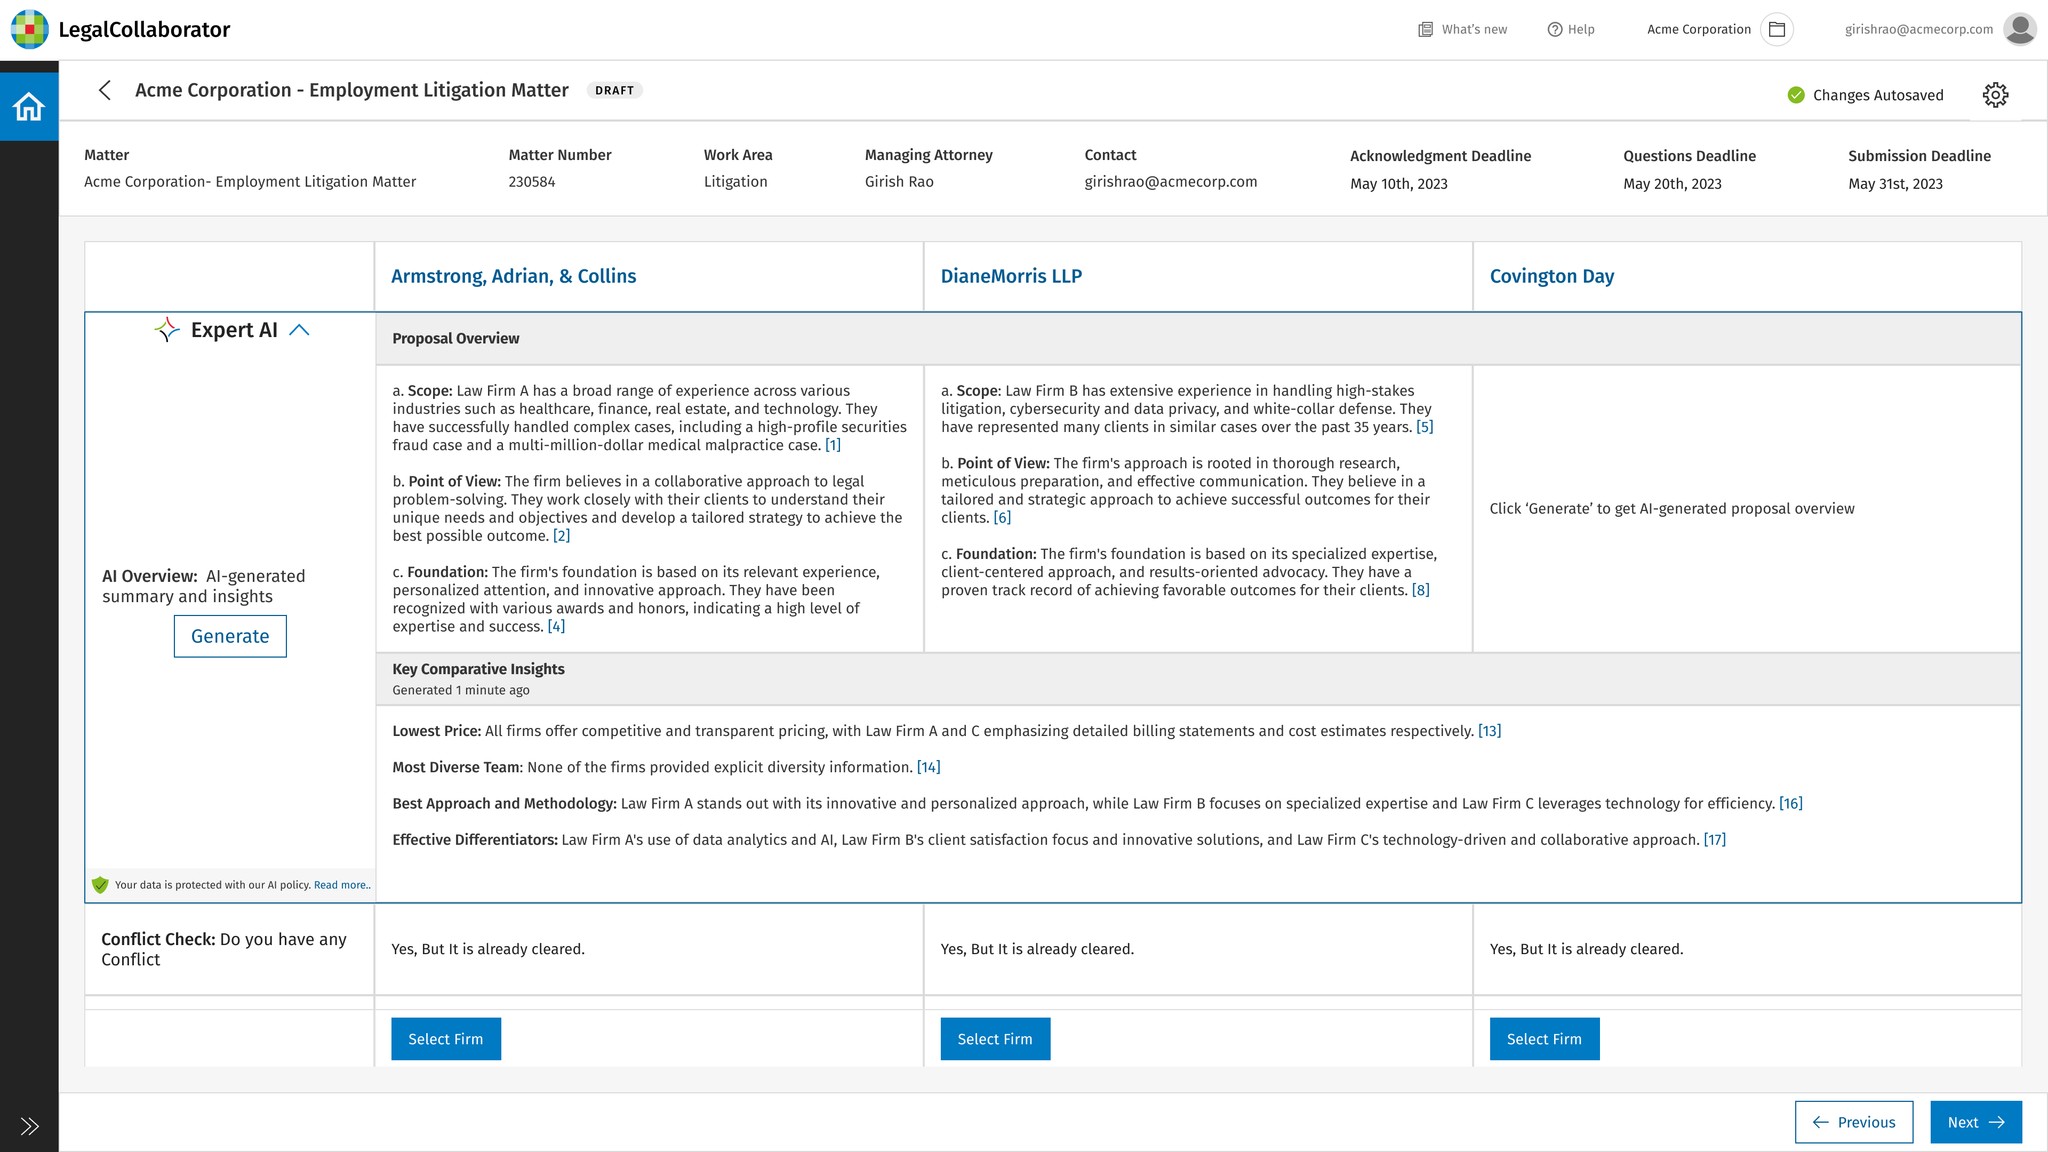Select Firm for Covington Day

pyautogui.click(x=1544, y=1039)
